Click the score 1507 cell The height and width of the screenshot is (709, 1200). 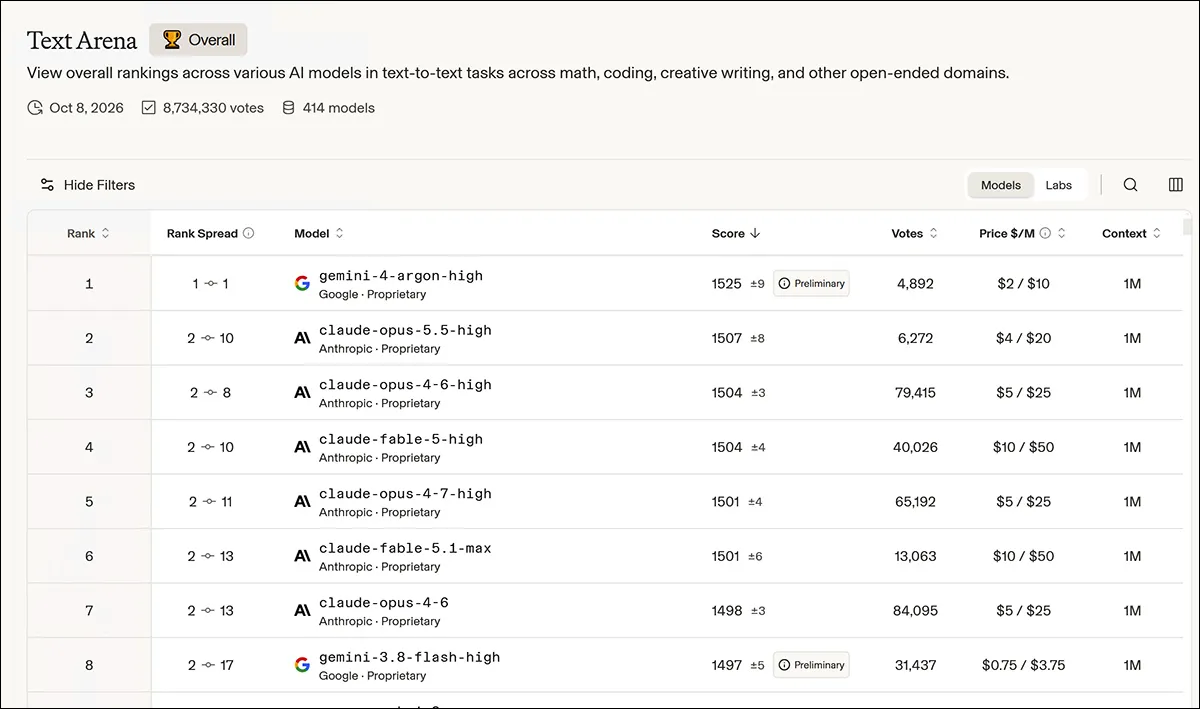click(726, 338)
